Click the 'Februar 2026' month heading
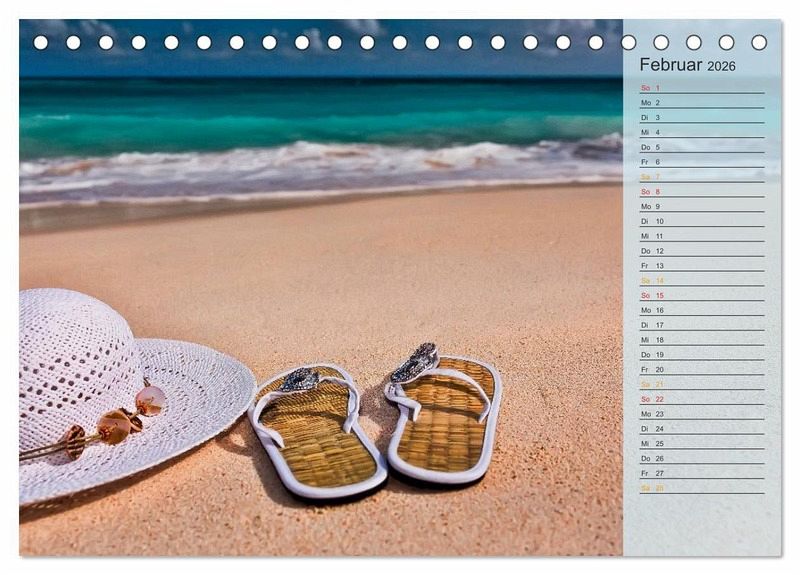Screen dimensions: 800x575 (x=687, y=65)
